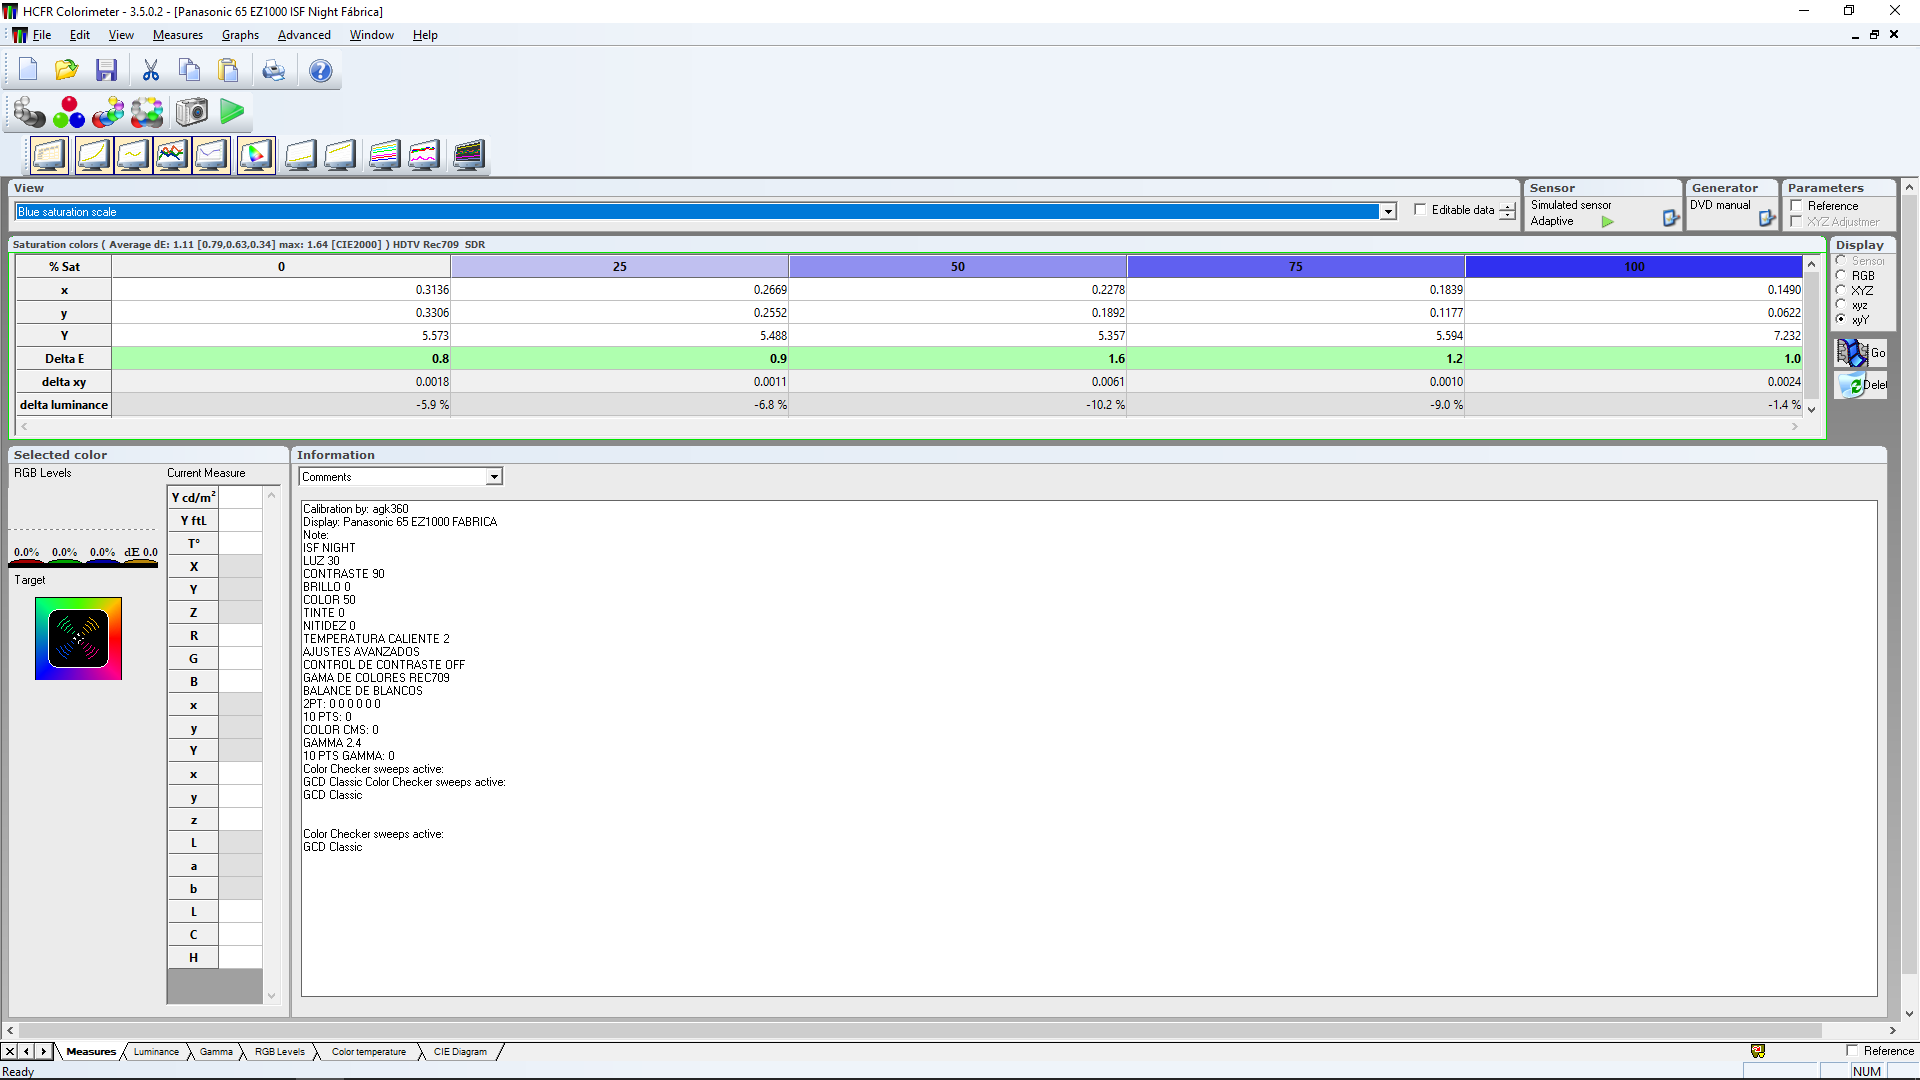
Task: Click the Save floppy disk icon
Action: click(x=106, y=70)
